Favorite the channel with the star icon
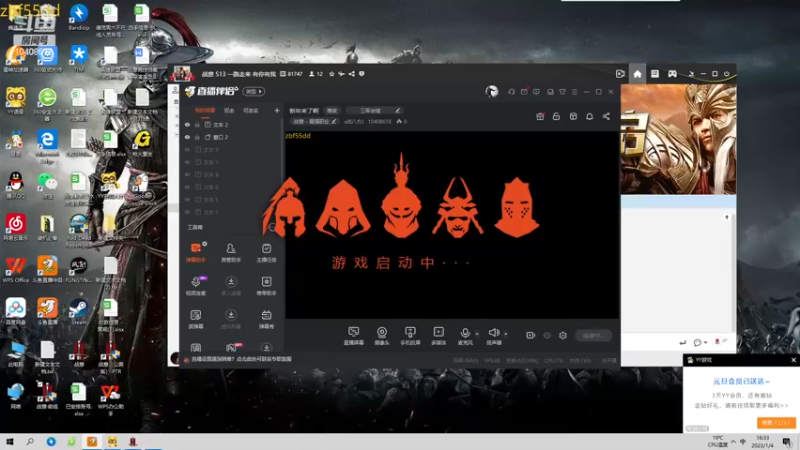 click(332, 74)
